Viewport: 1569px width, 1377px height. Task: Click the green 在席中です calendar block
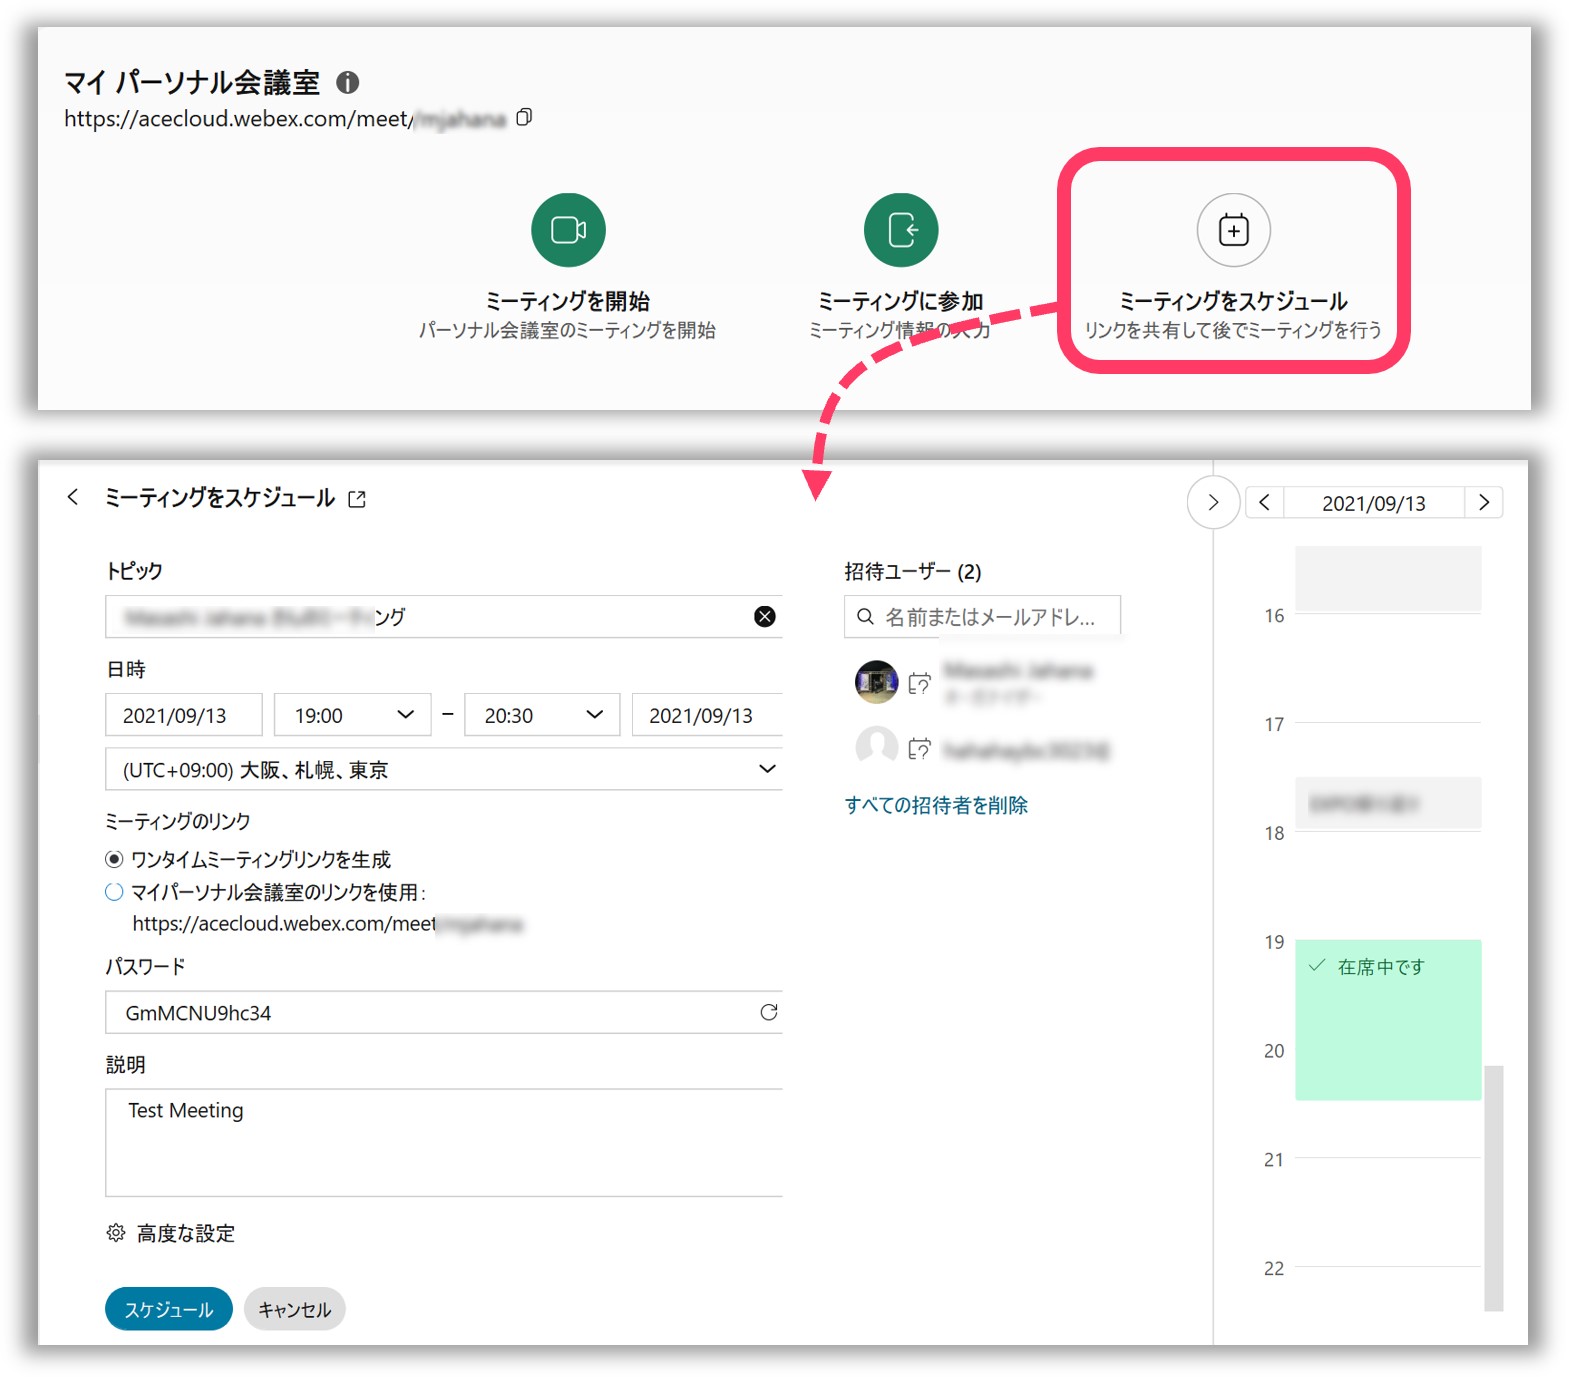pos(1388,1020)
